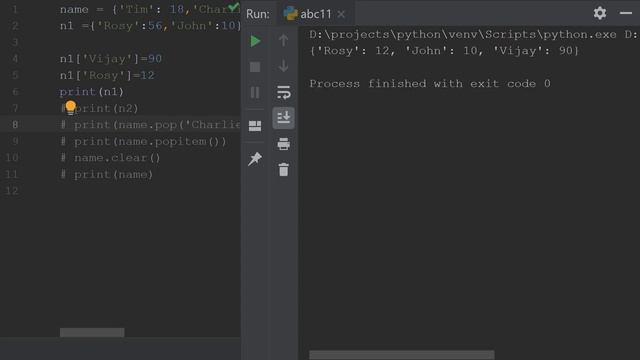Click the print output icon

pyautogui.click(x=283, y=144)
